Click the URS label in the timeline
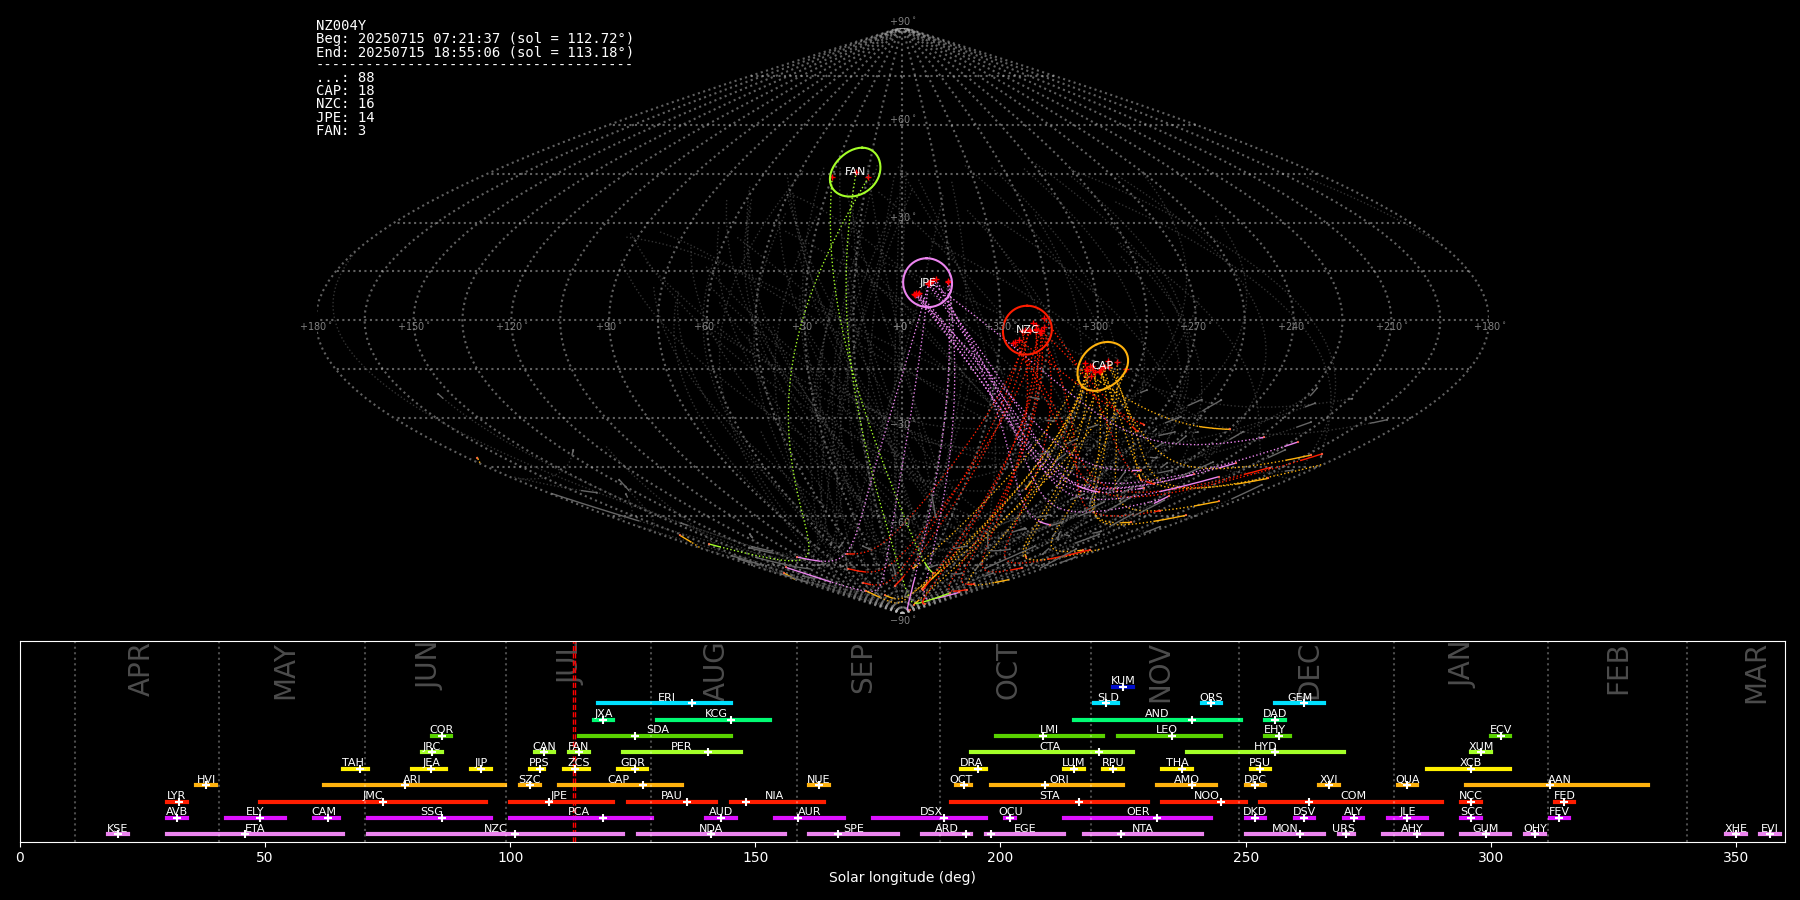This screenshot has width=1800, height=900. (x=1343, y=828)
